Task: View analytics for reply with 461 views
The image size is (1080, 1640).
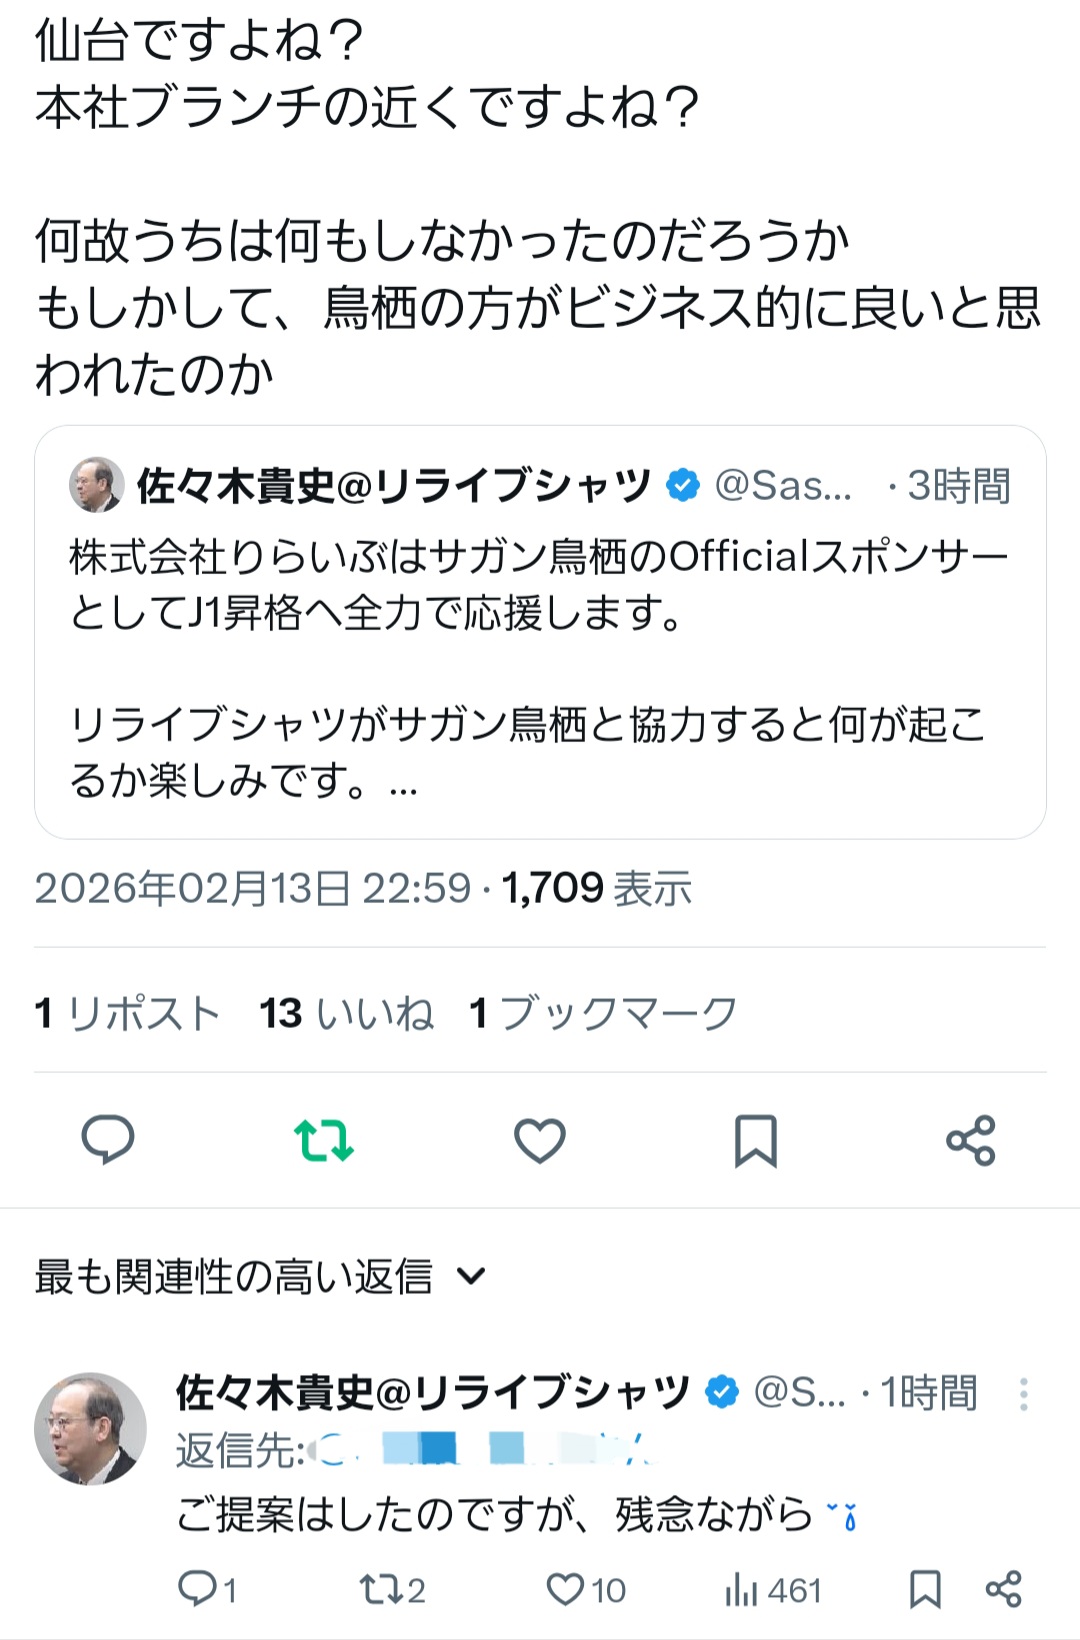Action: pos(741,1589)
